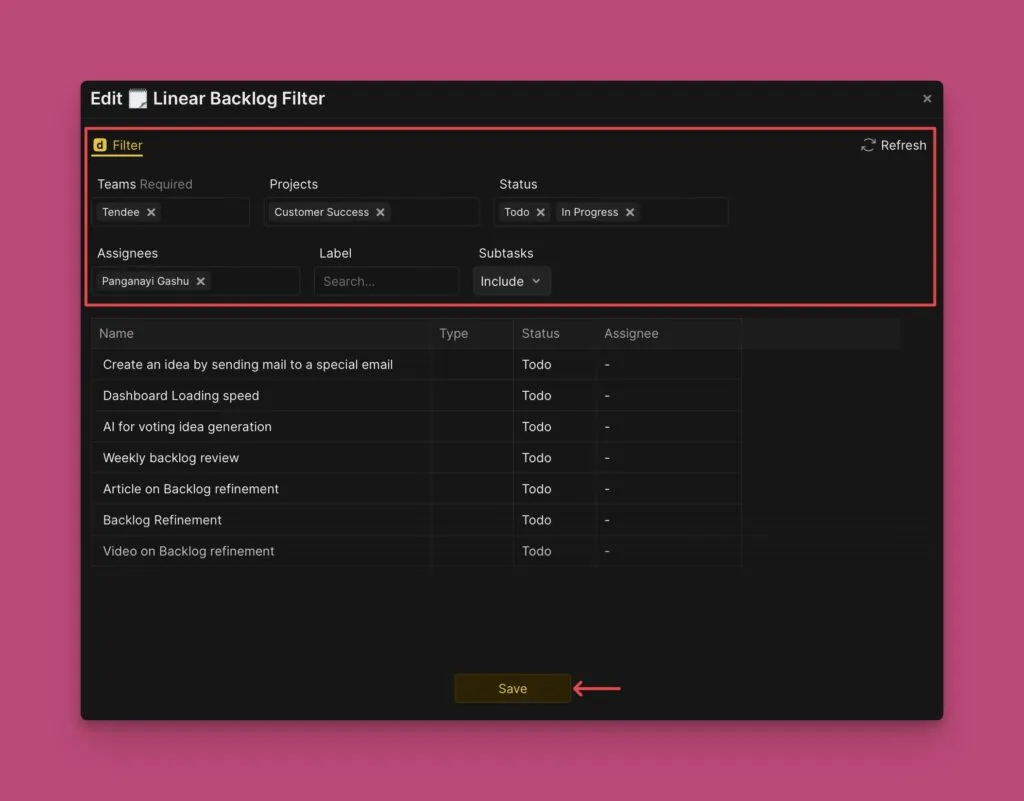Screen dimensions: 1024x801
Task: Switch to the Filter tab
Action: 127,145
